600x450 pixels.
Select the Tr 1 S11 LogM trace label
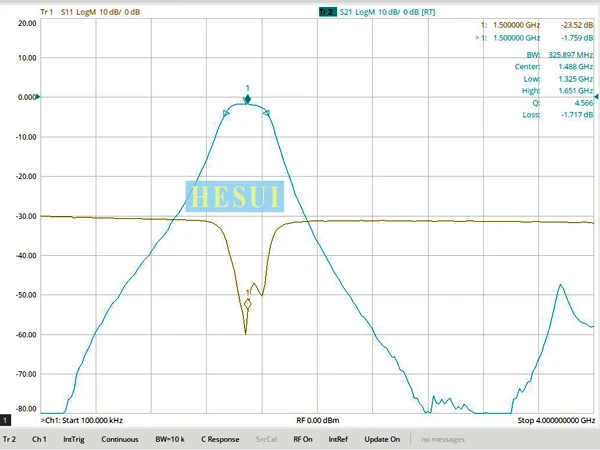coord(90,12)
